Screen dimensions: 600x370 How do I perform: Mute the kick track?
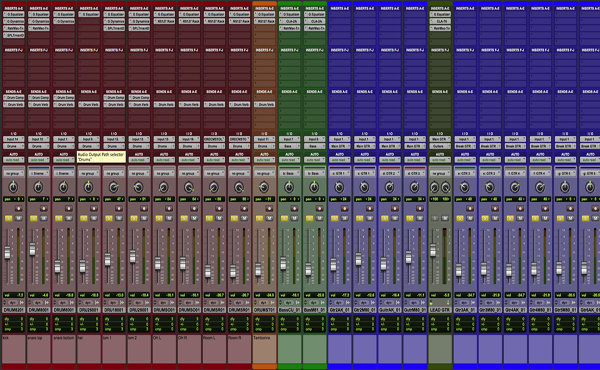[x=19, y=218]
